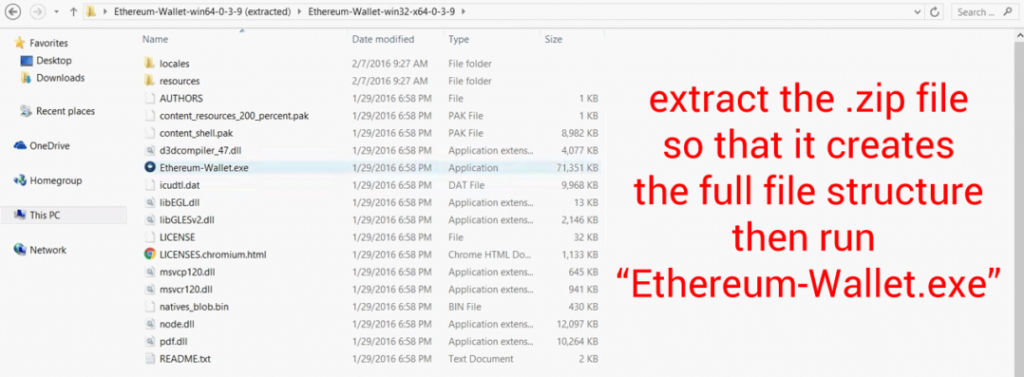Select icudtl.dat file name
1024x377 pixels.
180,185
